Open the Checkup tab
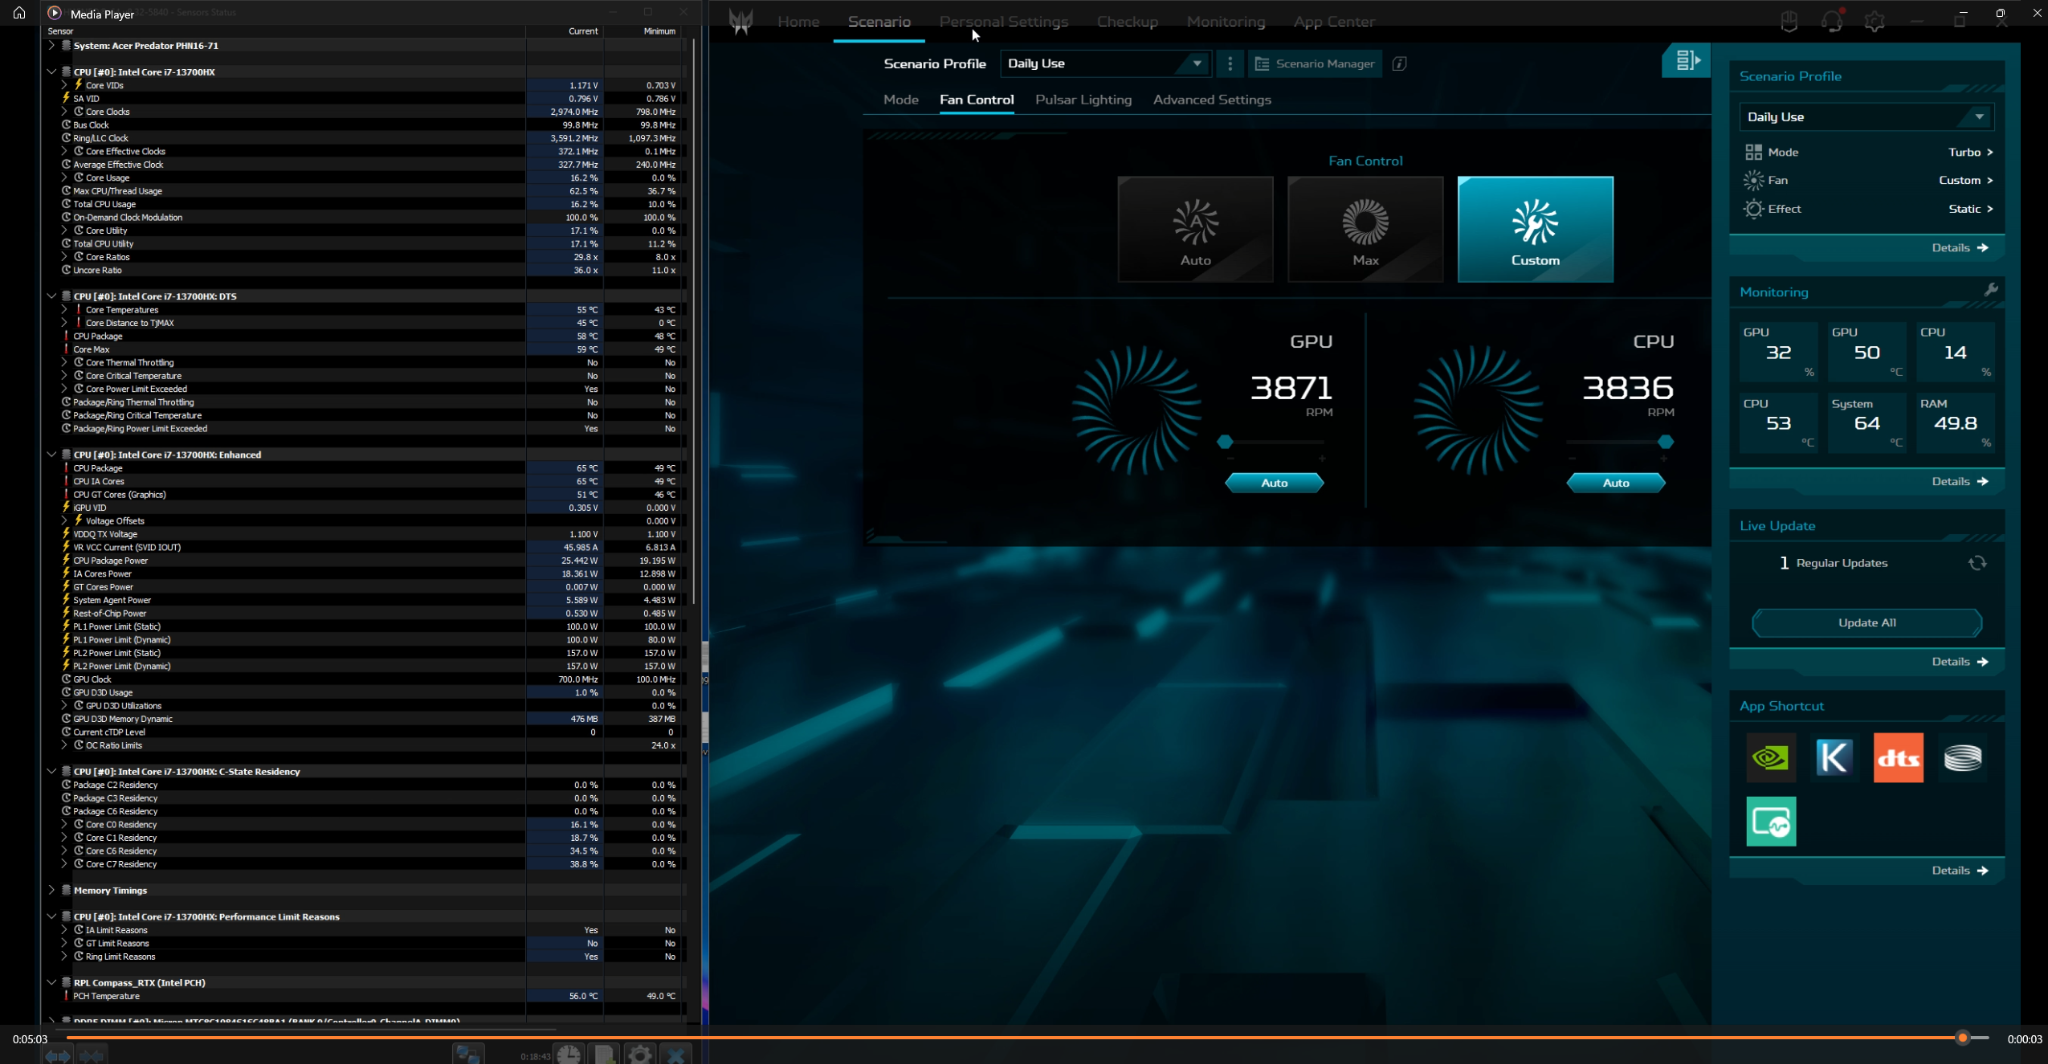The height and width of the screenshot is (1064, 2048). (1127, 22)
